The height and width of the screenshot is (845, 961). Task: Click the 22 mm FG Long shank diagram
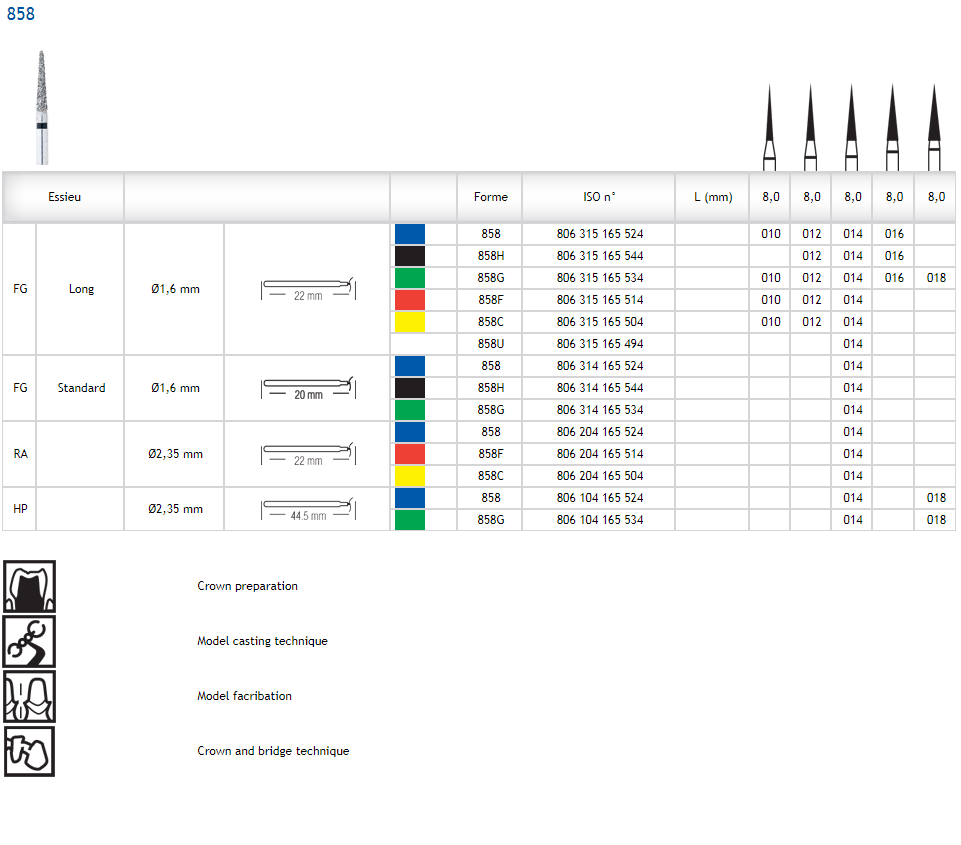[308, 289]
